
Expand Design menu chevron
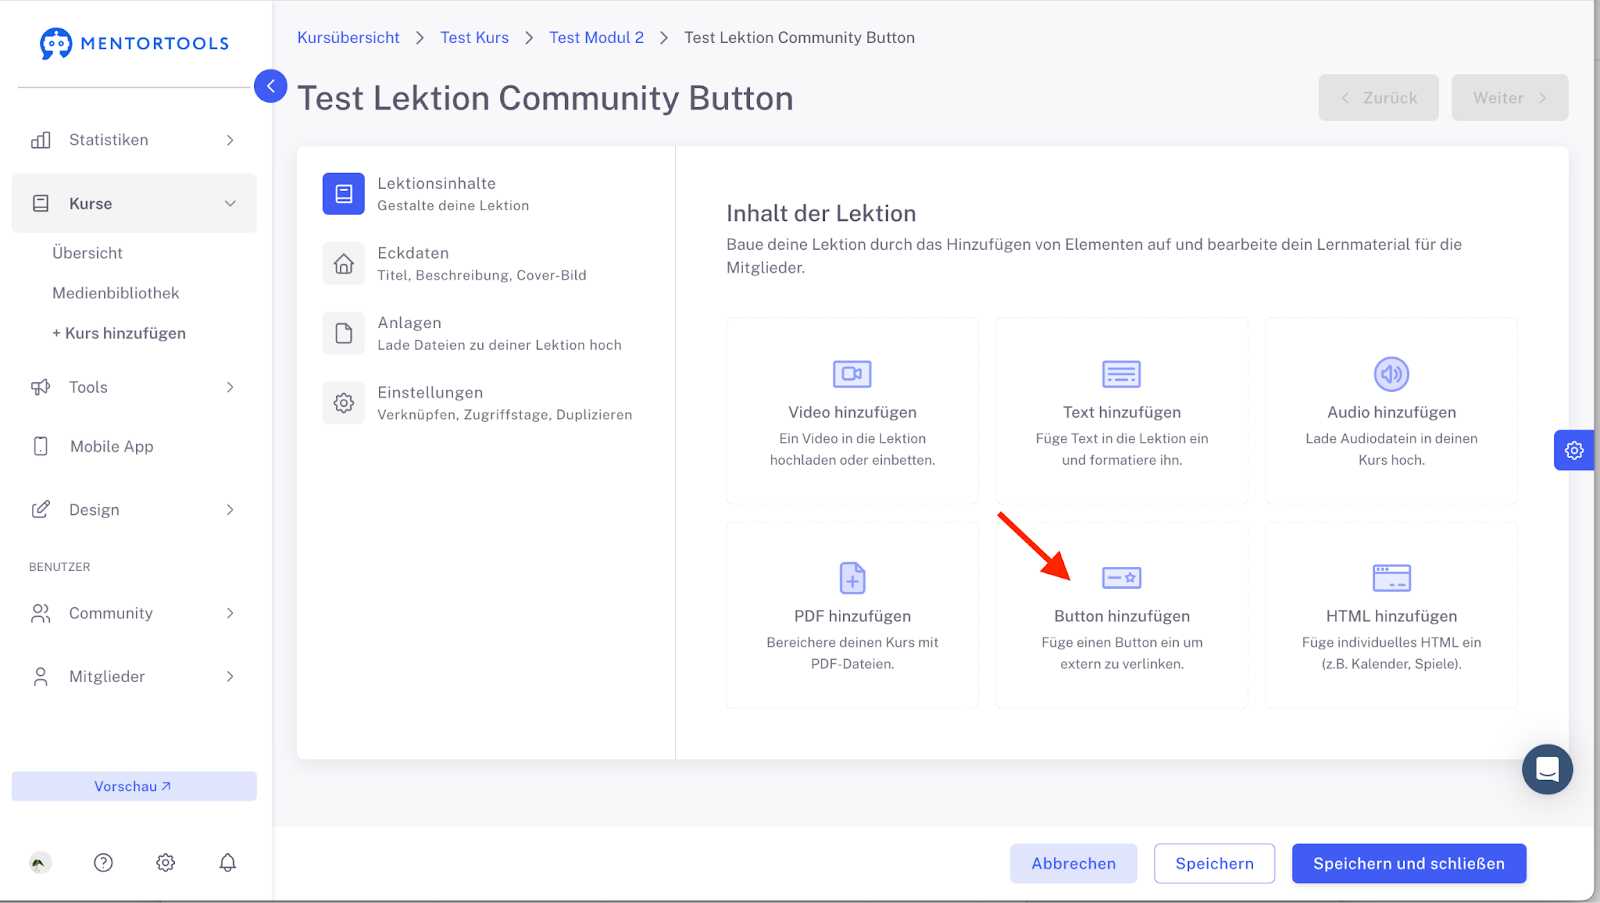[230, 509]
